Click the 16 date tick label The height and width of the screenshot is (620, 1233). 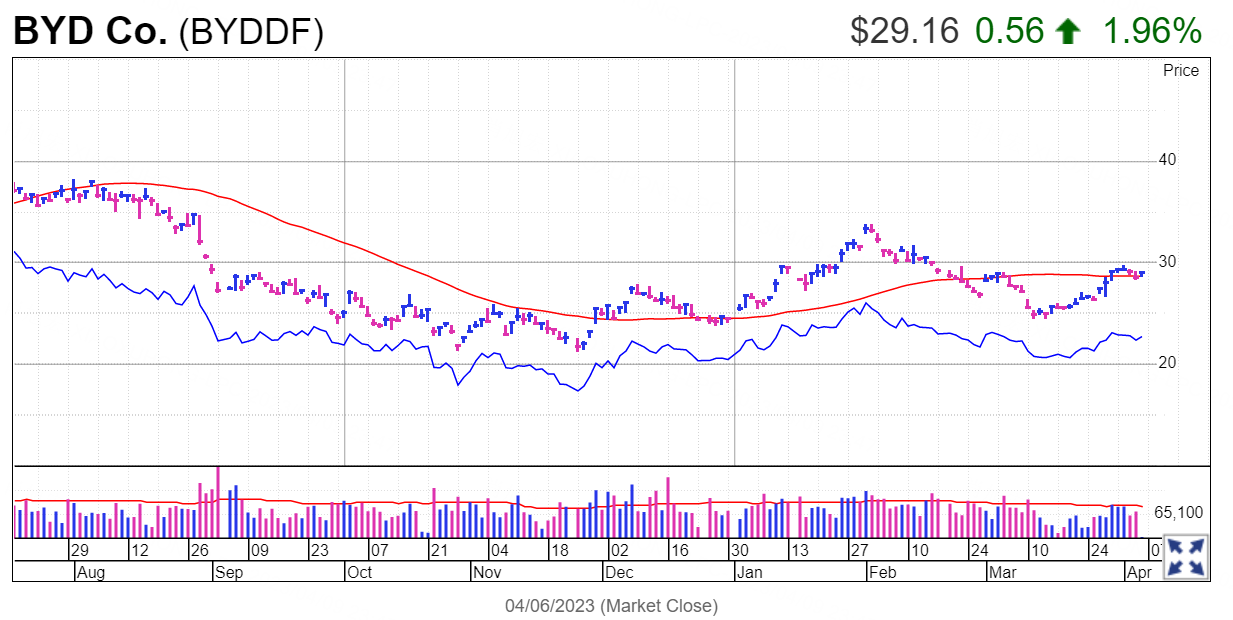[679, 550]
